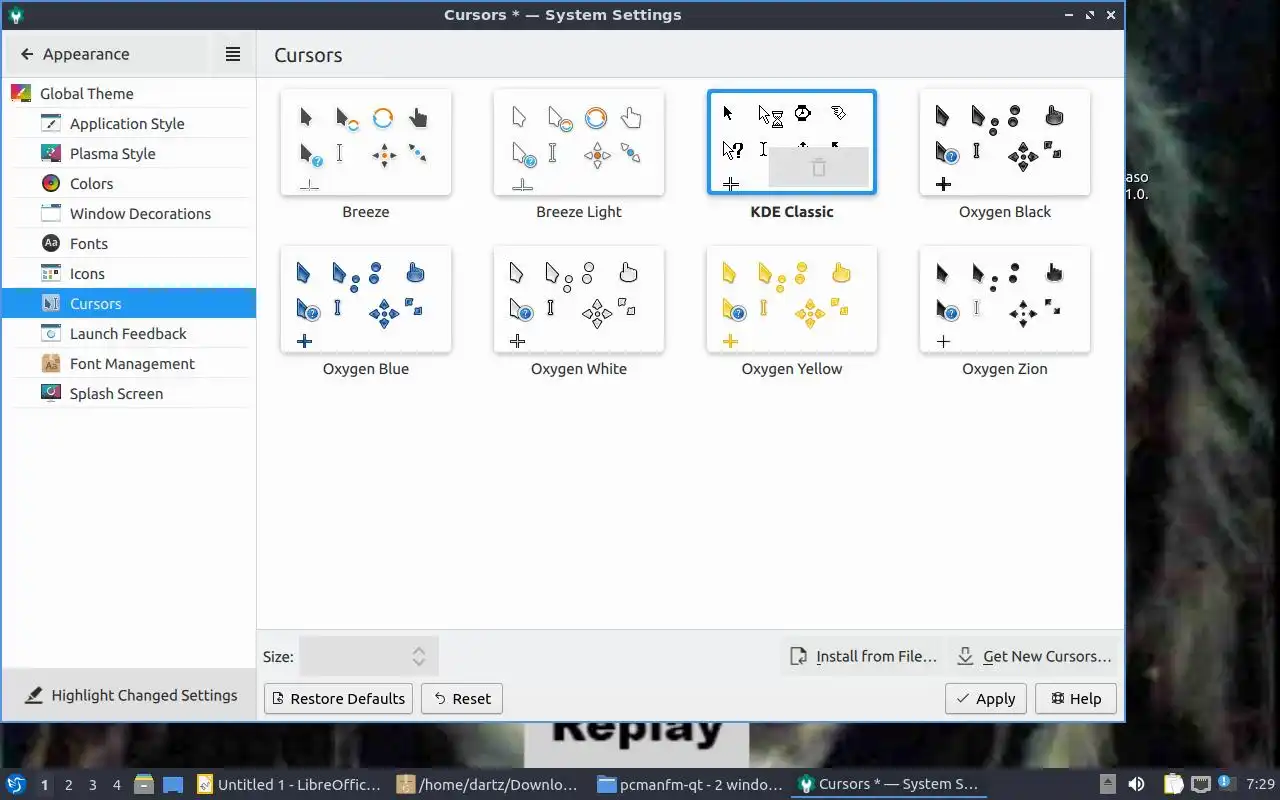Click Restore Defaults button
1280x800 pixels.
[x=338, y=698]
